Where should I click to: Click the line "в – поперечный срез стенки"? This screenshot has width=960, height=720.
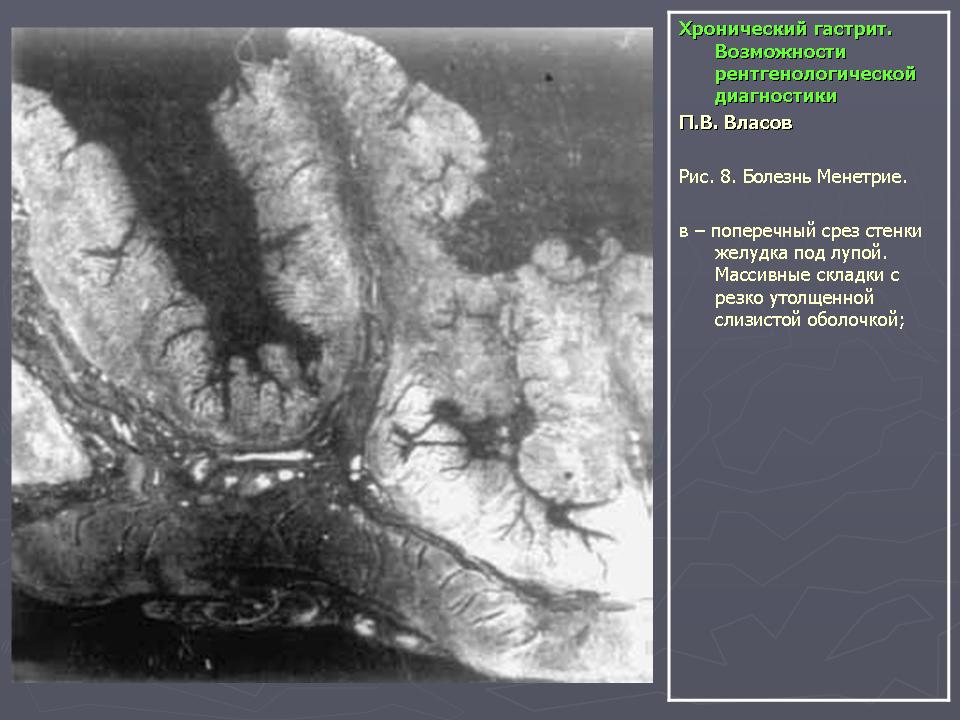tap(799, 231)
